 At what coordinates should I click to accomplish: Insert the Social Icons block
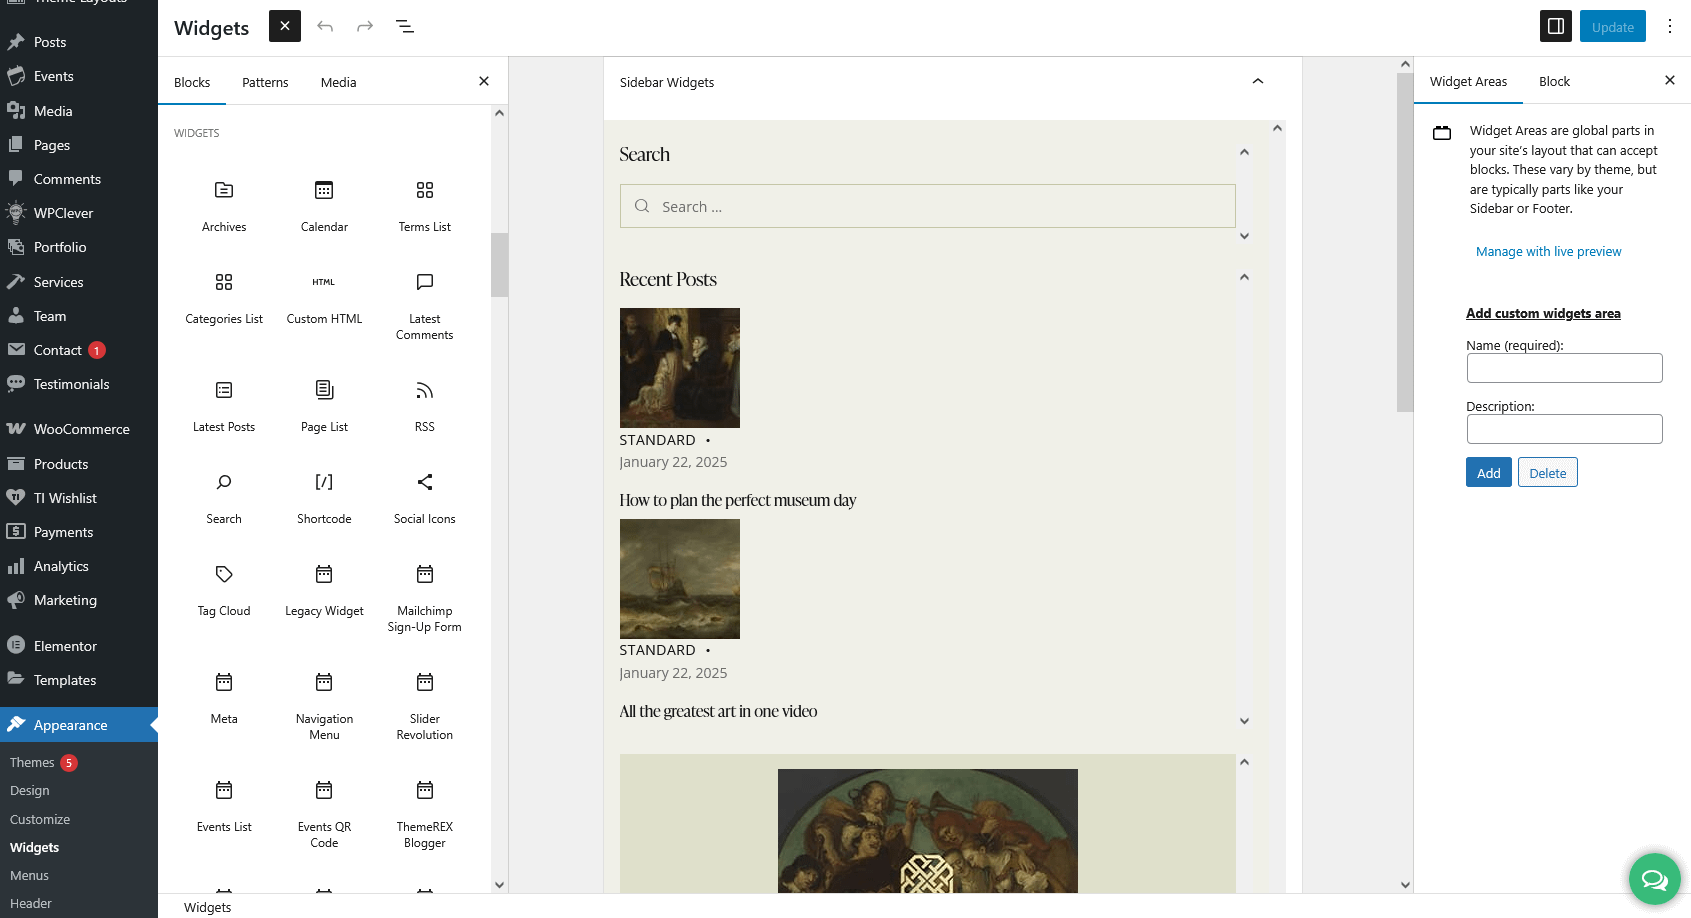pos(425,499)
